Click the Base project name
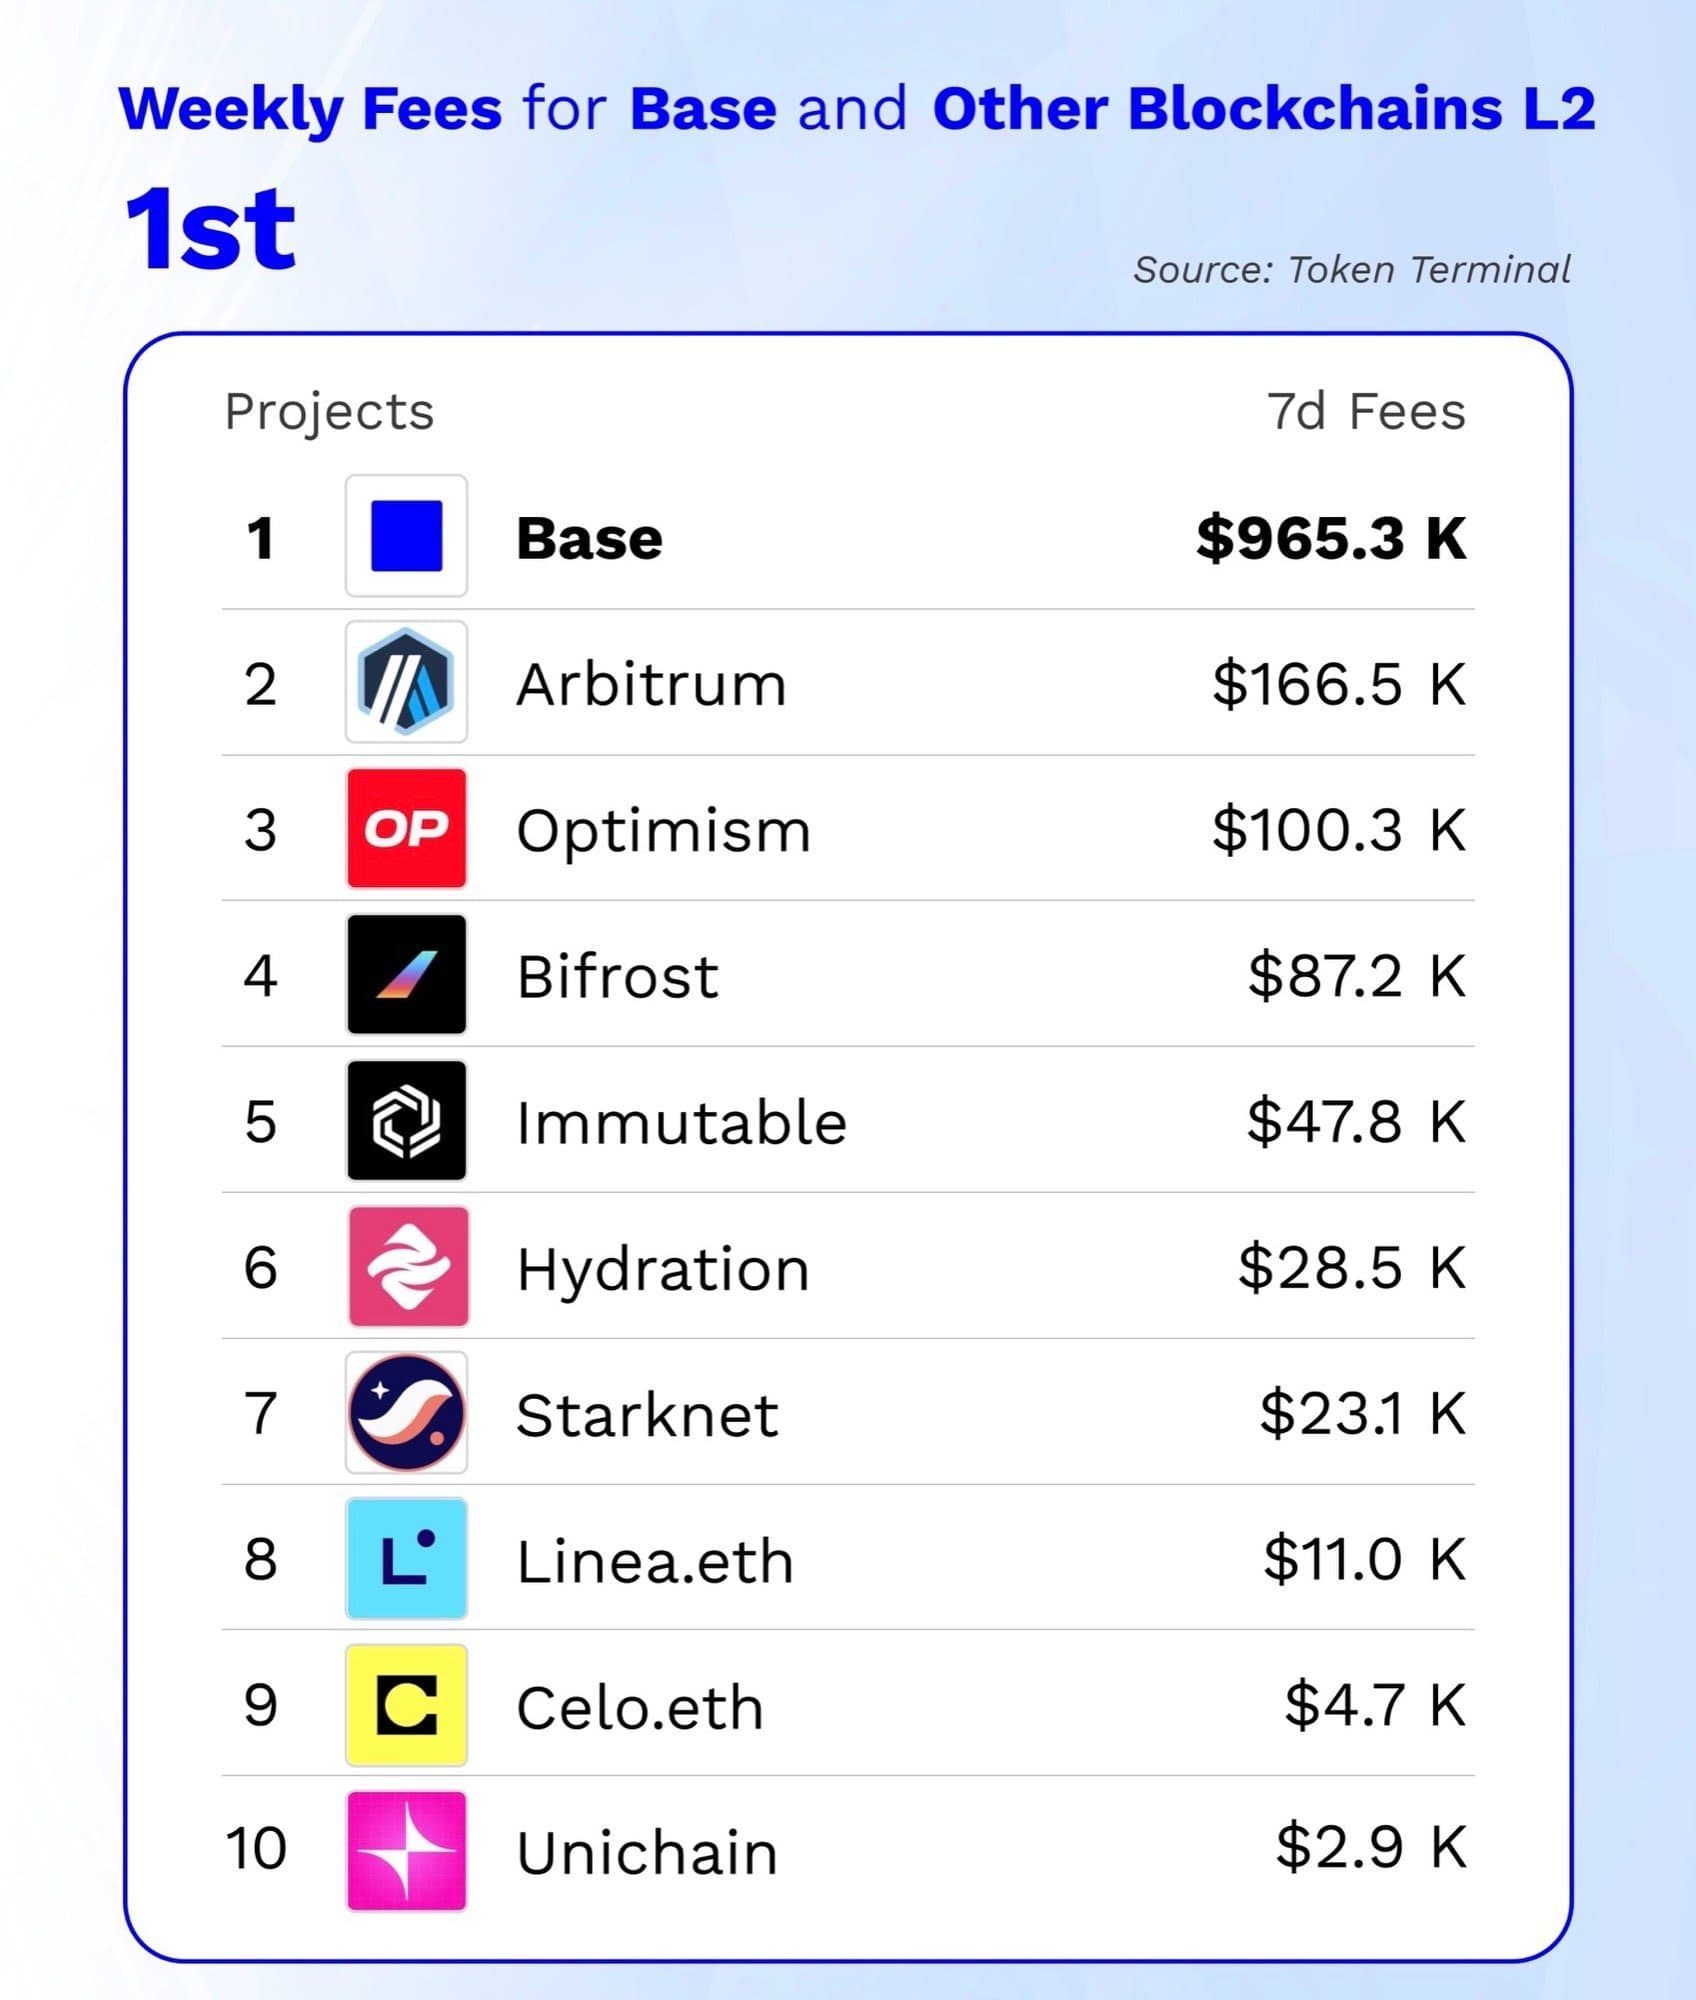Viewport: 1696px width, 2000px height. pyautogui.click(x=589, y=539)
